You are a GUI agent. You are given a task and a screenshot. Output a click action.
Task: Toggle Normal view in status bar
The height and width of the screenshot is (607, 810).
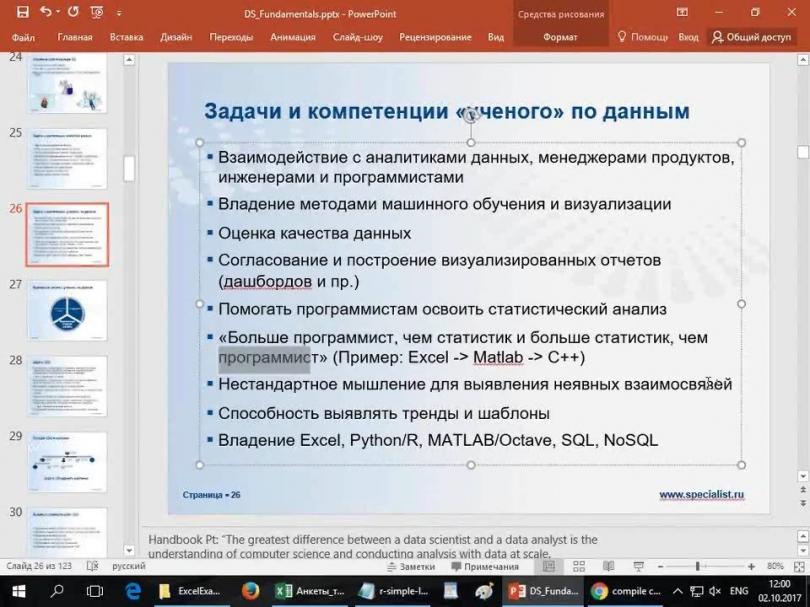click(x=548, y=566)
